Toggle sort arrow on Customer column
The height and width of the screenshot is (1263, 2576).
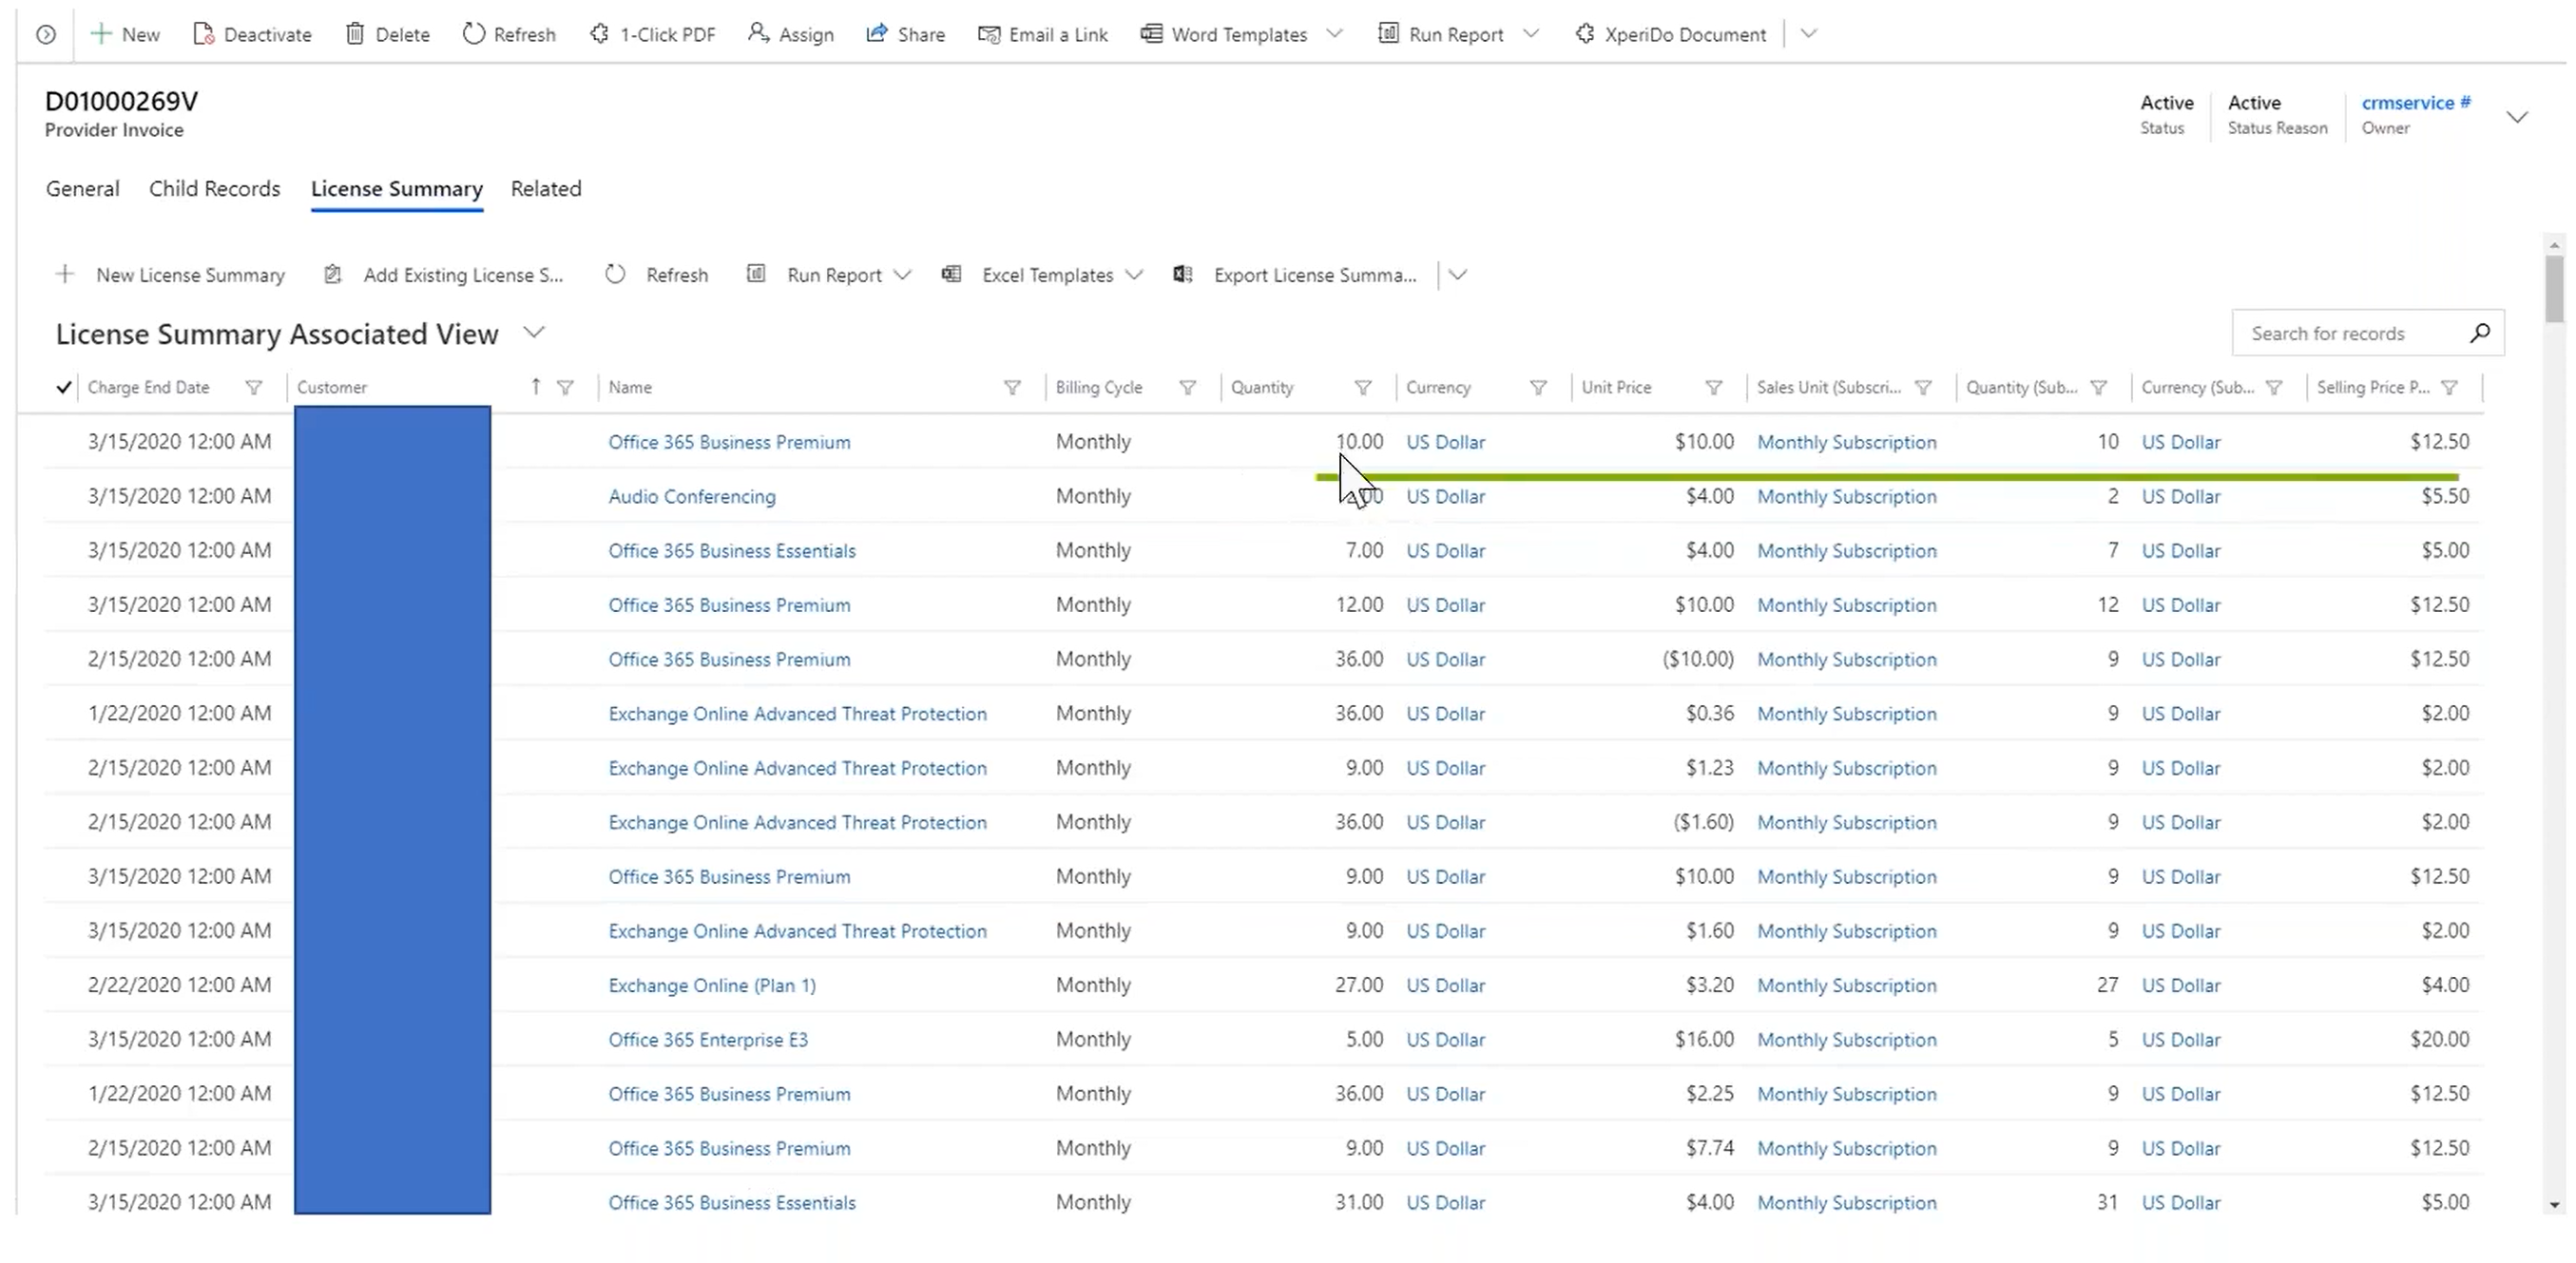click(x=536, y=387)
